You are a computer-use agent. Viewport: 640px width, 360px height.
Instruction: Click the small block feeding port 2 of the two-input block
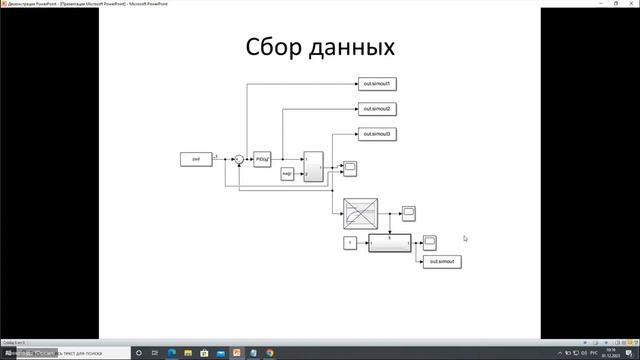(287, 174)
